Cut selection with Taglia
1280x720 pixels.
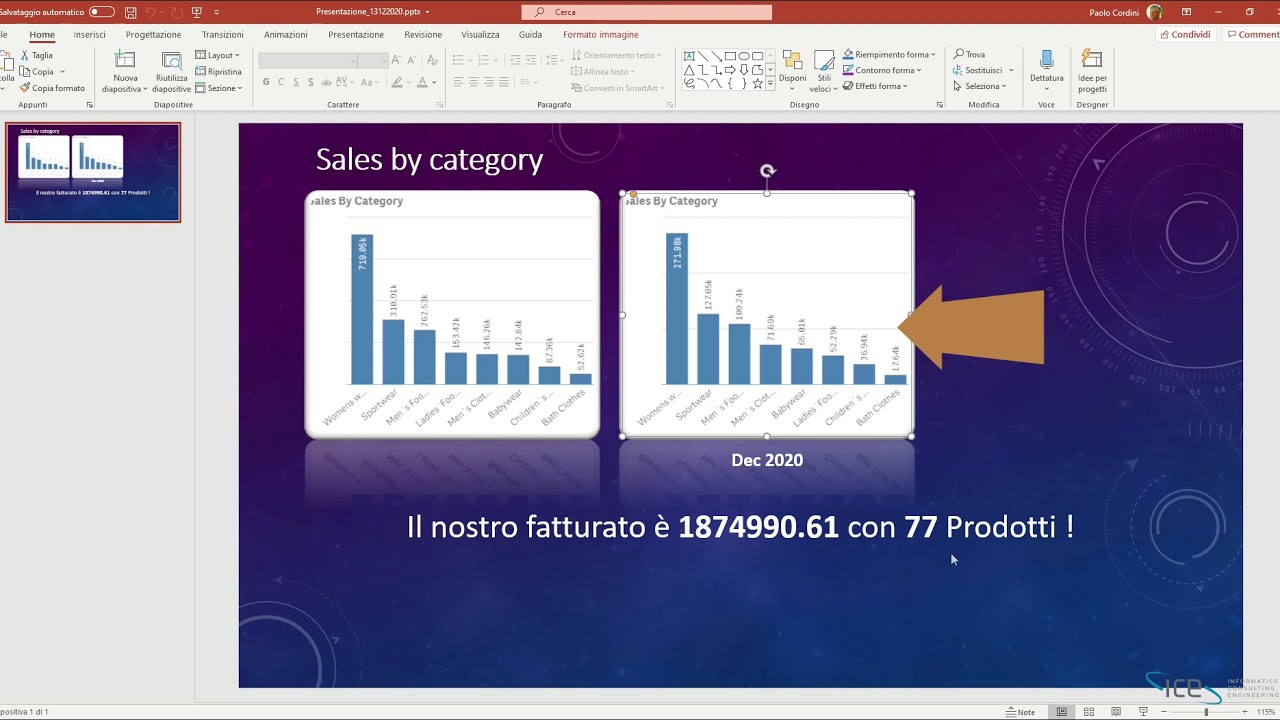[36, 55]
